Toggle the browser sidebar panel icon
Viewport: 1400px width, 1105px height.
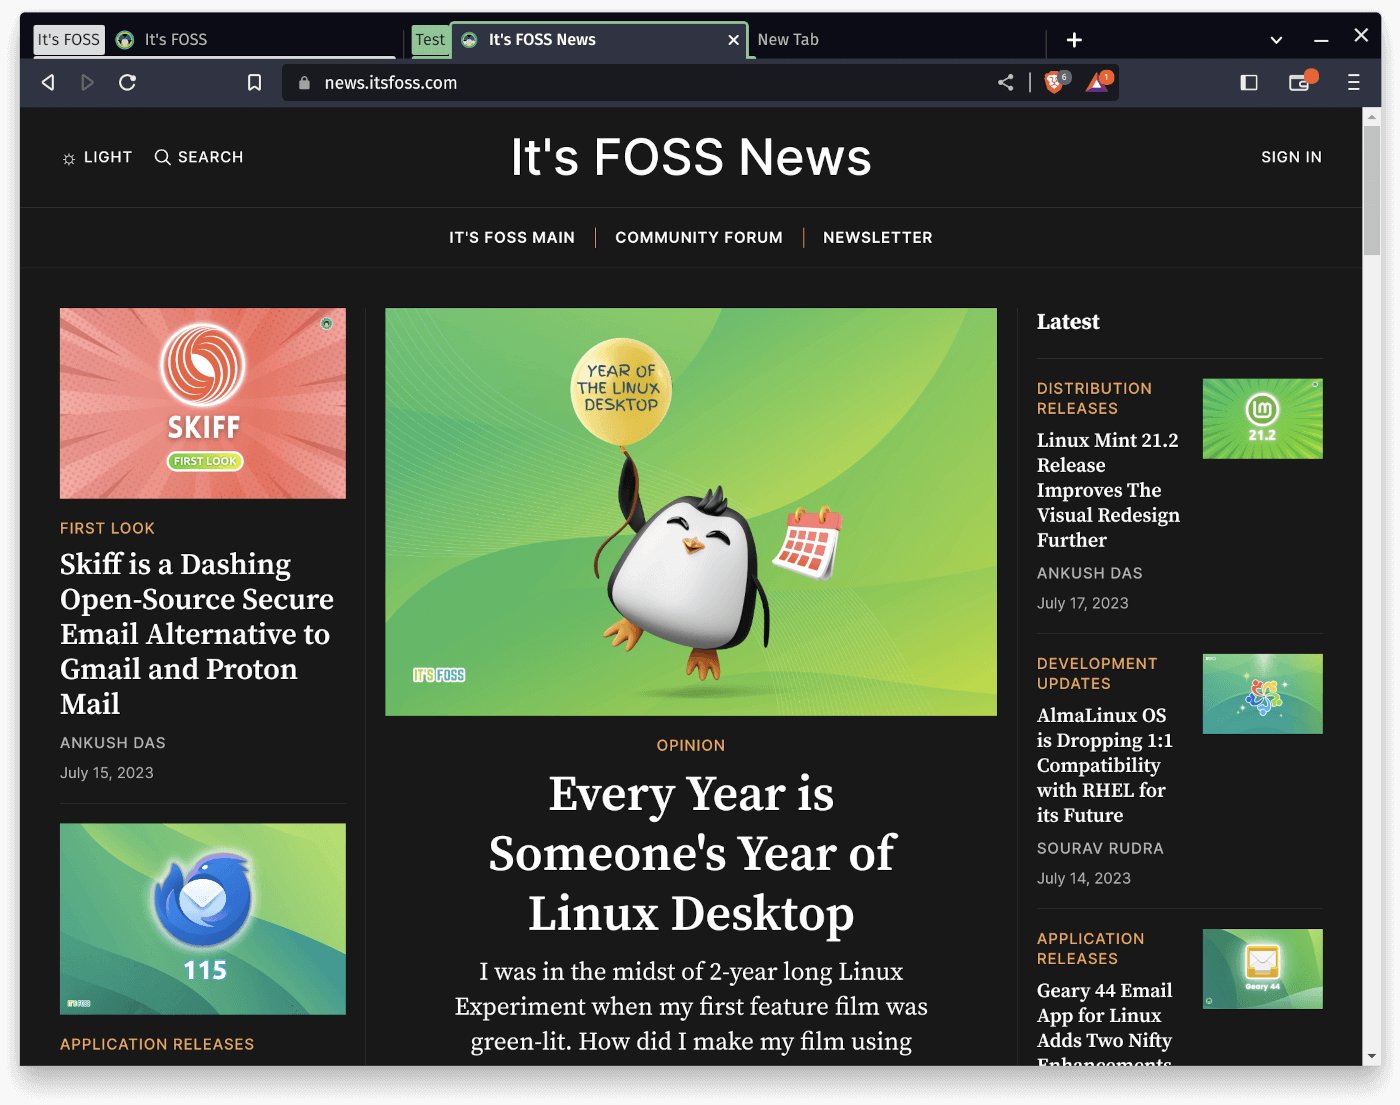tap(1249, 83)
